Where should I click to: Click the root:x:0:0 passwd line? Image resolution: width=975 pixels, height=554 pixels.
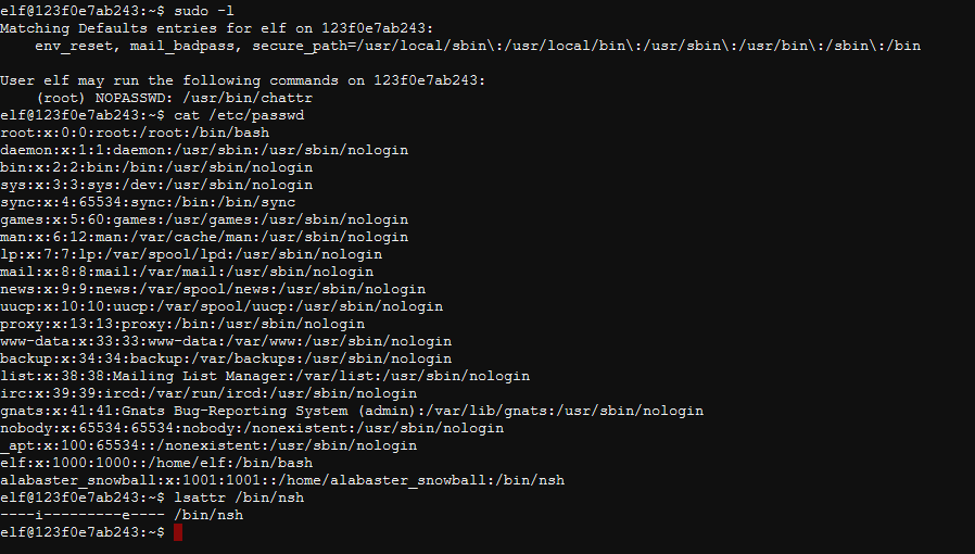135,132
